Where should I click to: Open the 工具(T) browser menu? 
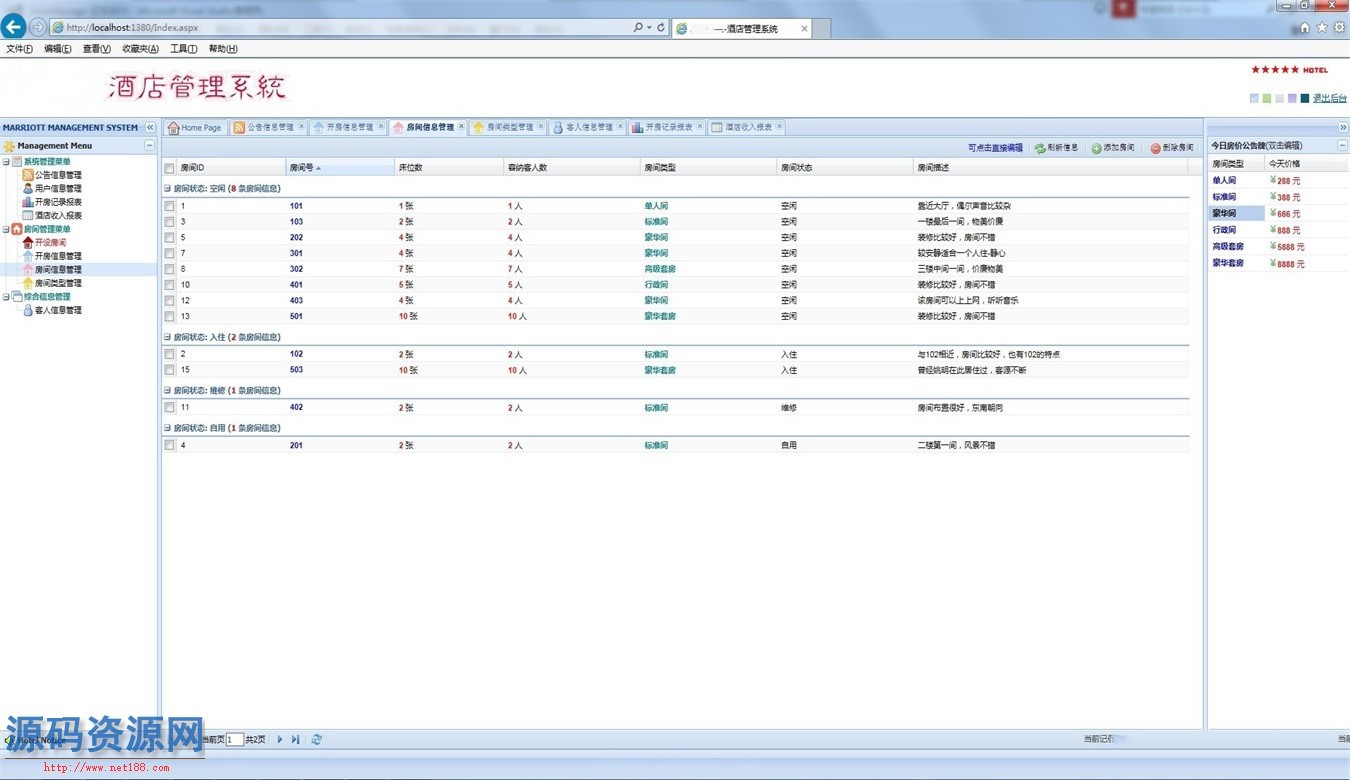coord(183,49)
